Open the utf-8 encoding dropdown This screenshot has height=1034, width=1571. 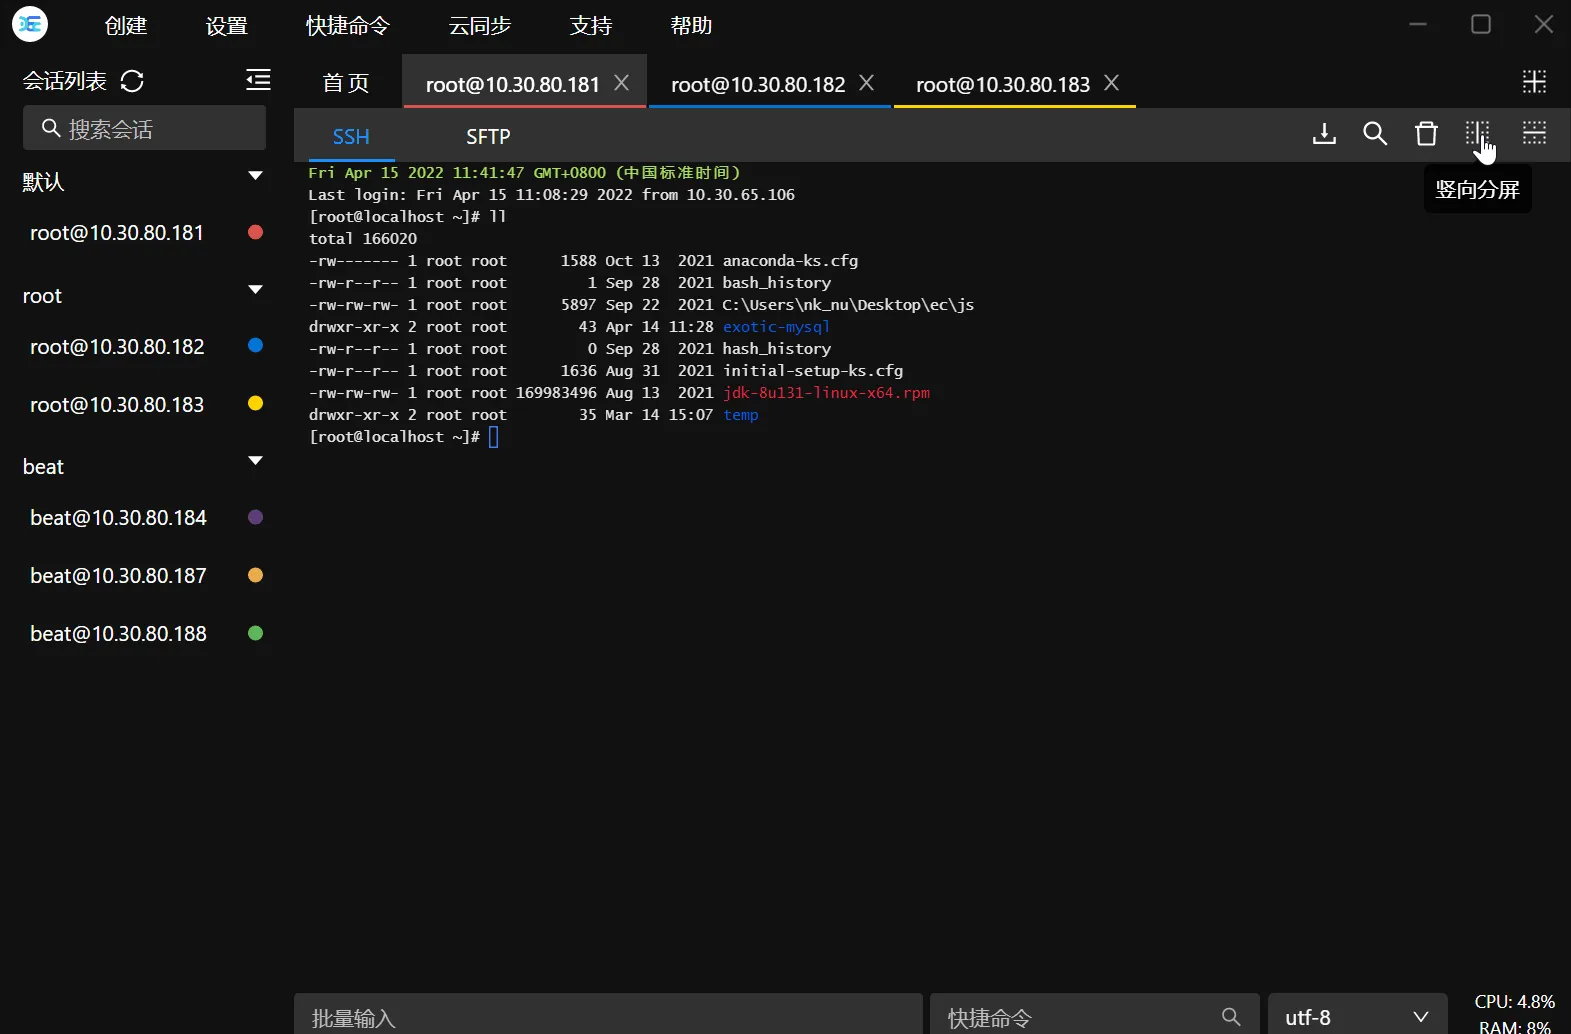coord(1357,1014)
